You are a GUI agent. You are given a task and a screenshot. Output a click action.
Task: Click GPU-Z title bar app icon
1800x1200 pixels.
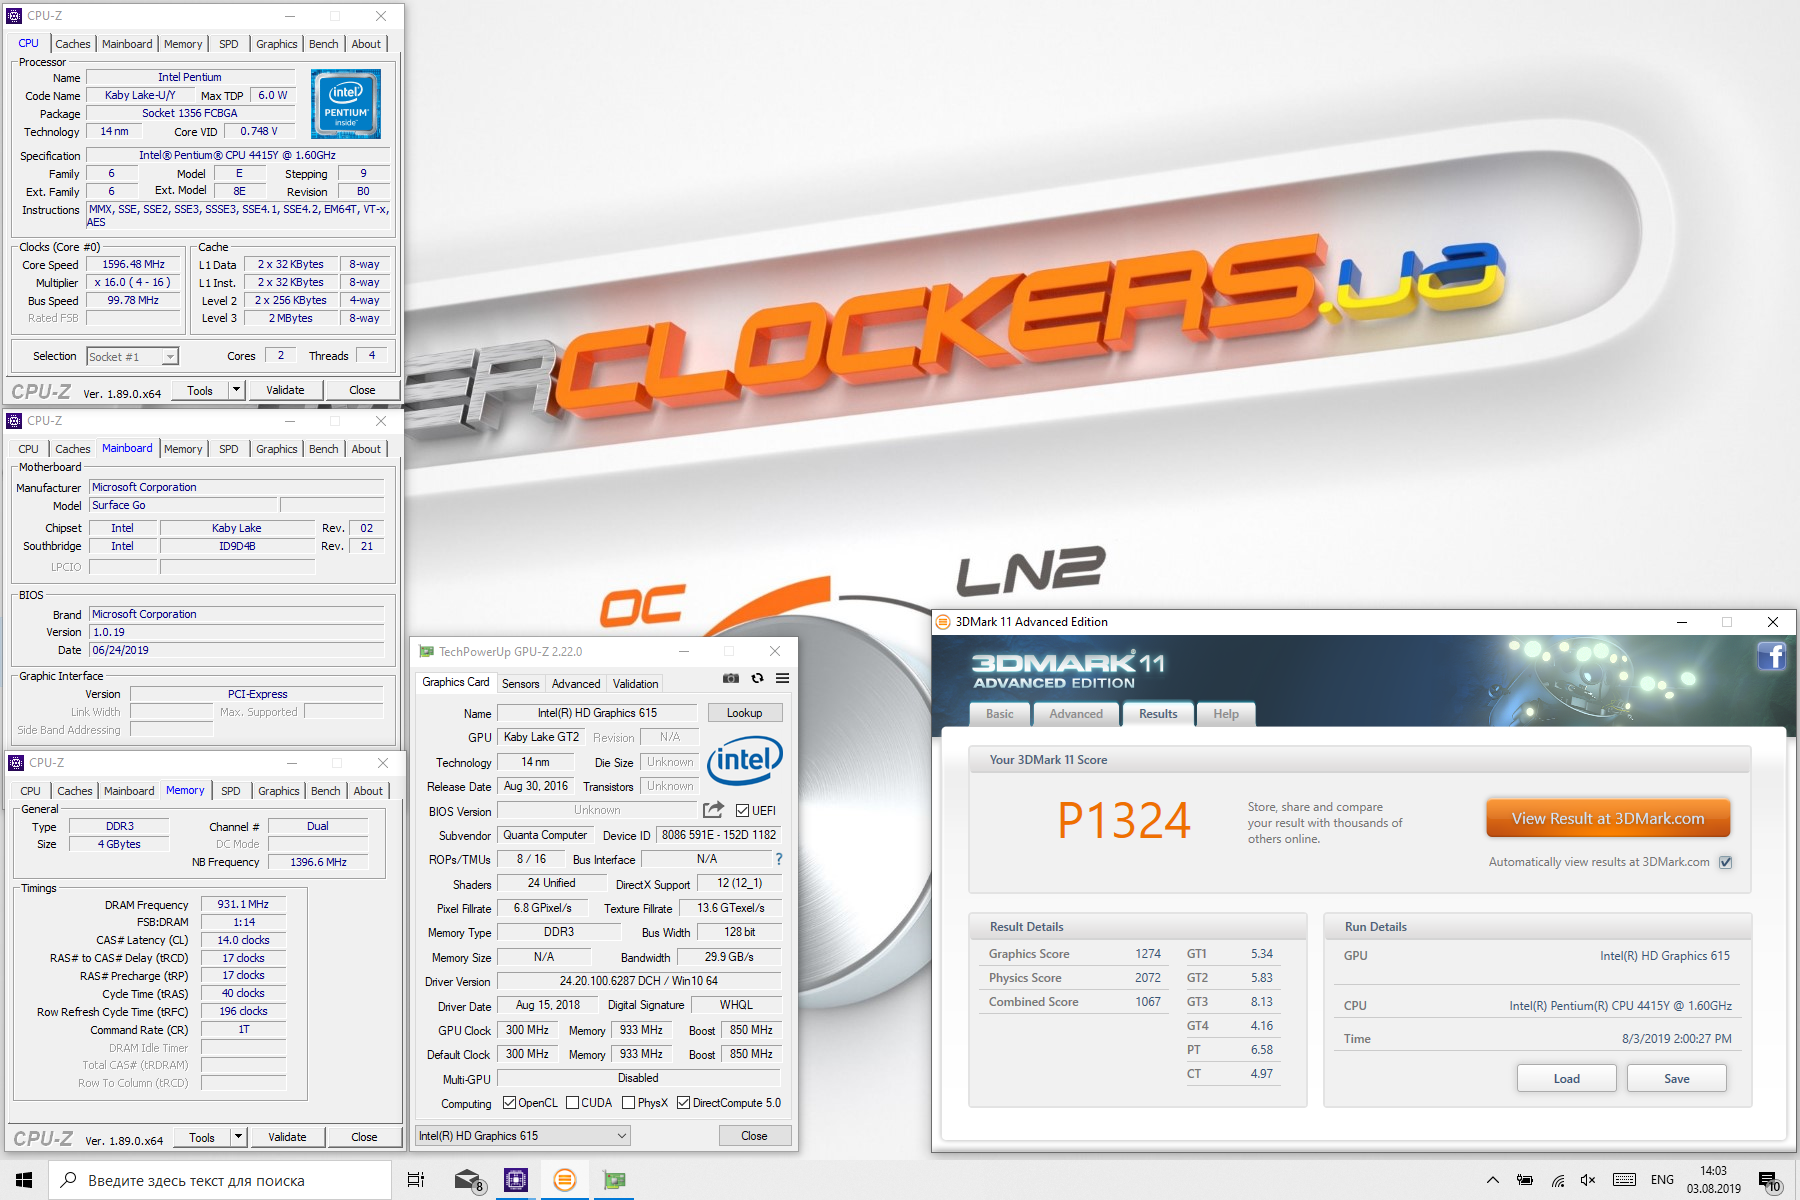(x=427, y=651)
